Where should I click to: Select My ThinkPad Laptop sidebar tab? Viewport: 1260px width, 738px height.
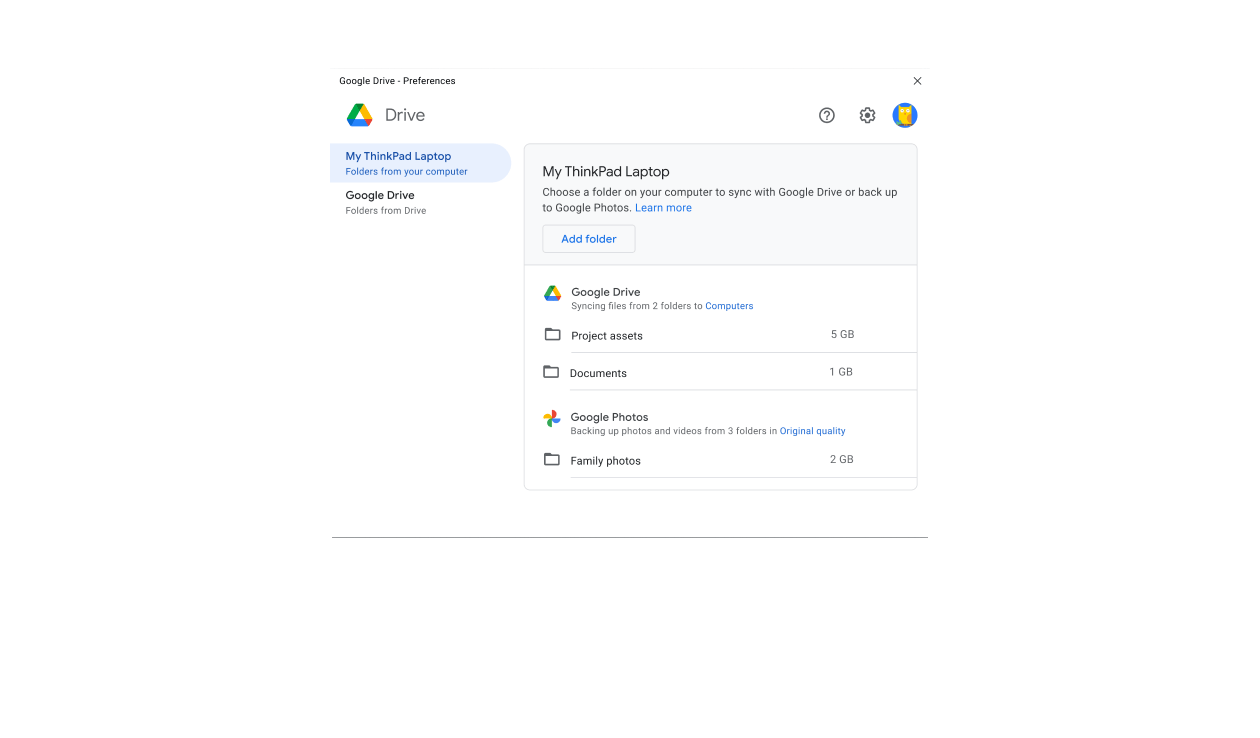[420, 163]
